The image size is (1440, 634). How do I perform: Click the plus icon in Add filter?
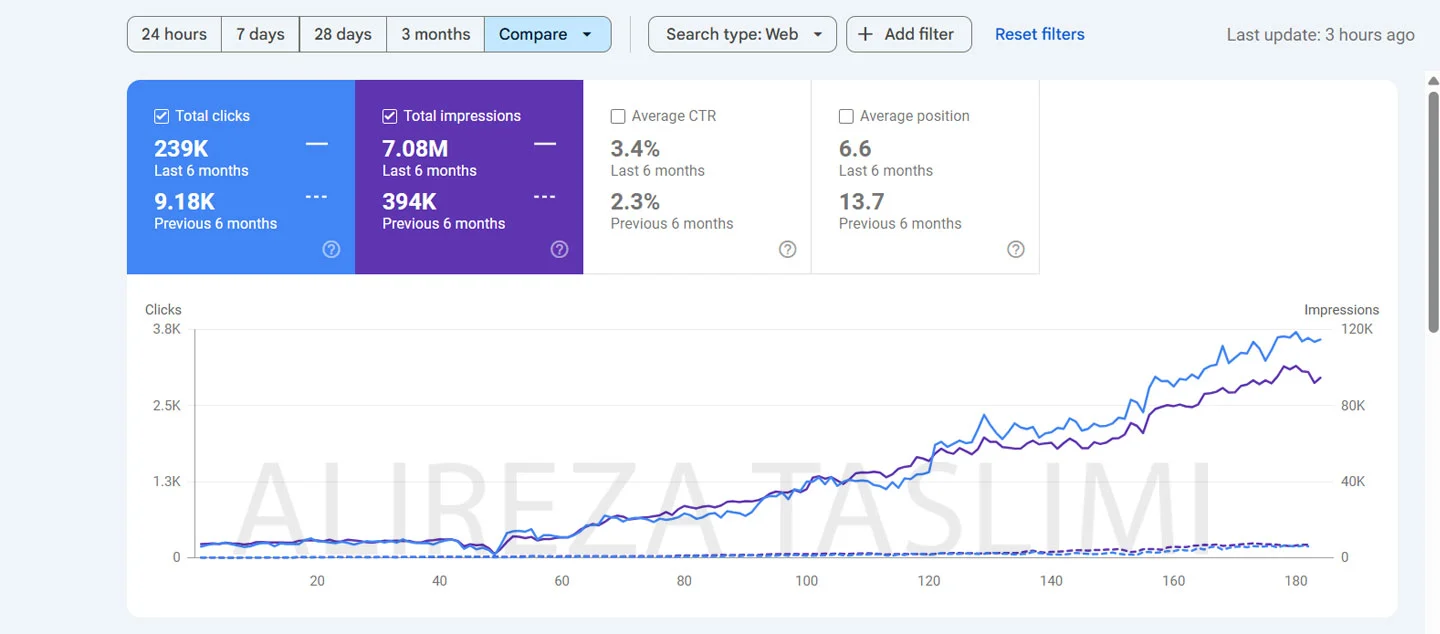[x=866, y=34]
